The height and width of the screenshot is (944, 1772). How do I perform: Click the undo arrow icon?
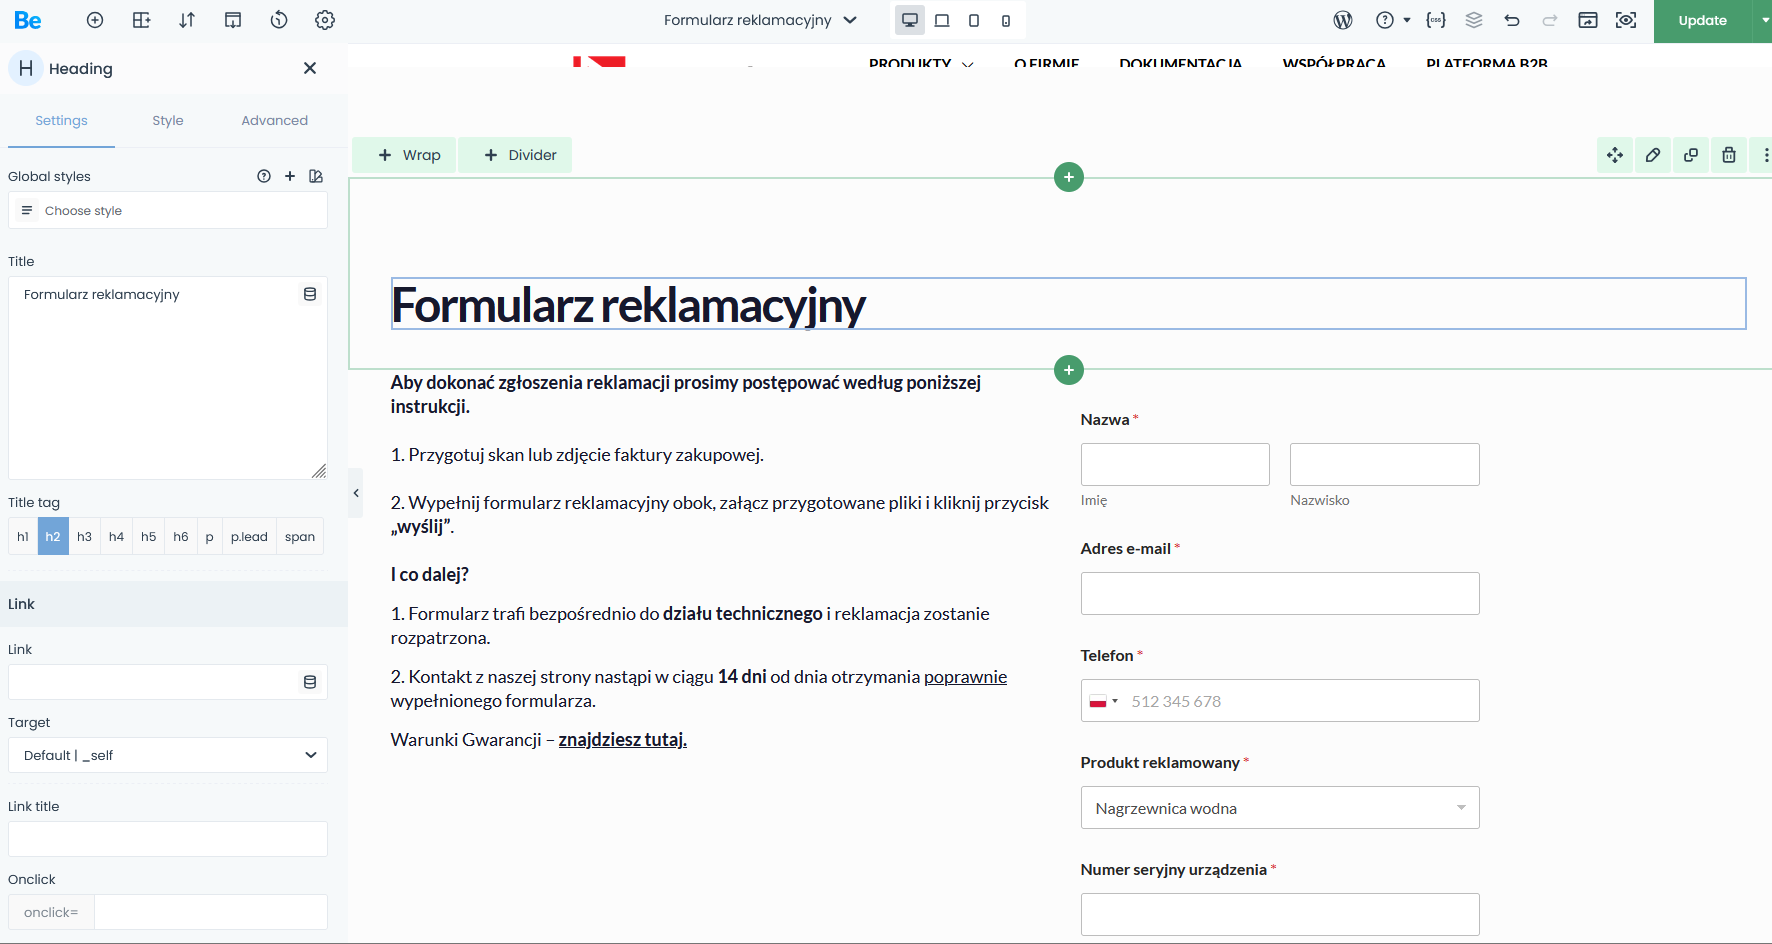[x=1512, y=20]
